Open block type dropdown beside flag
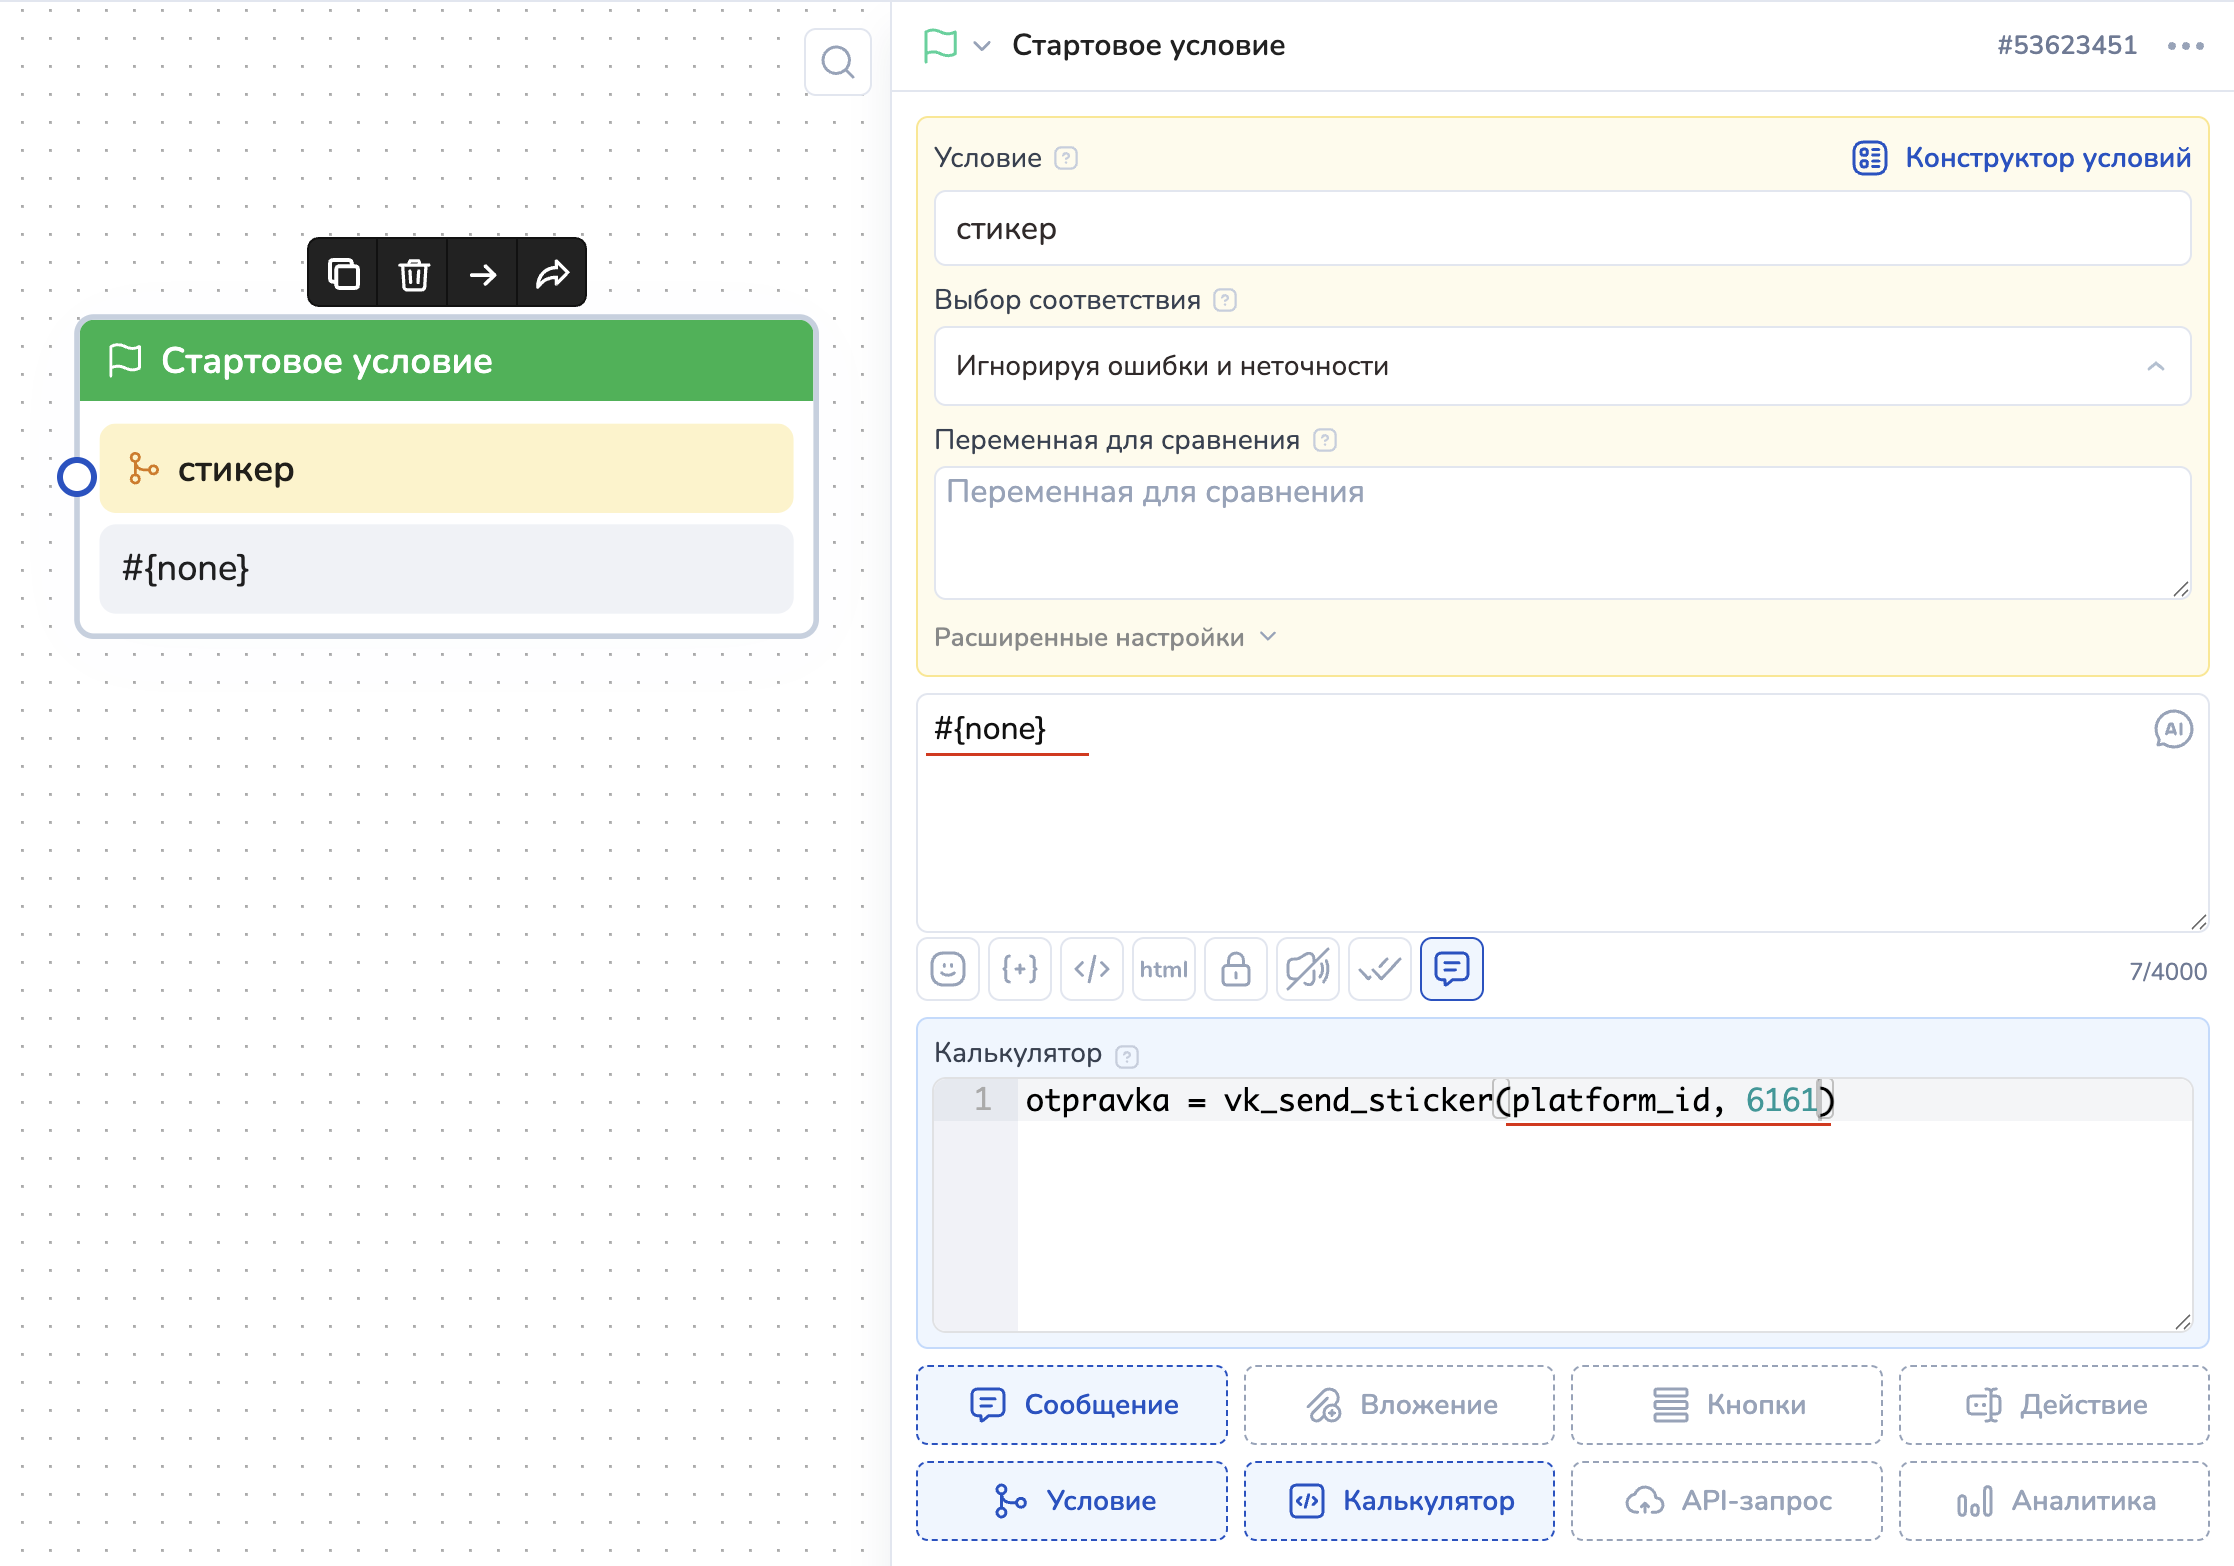This screenshot has width=2234, height=1566. point(982,46)
